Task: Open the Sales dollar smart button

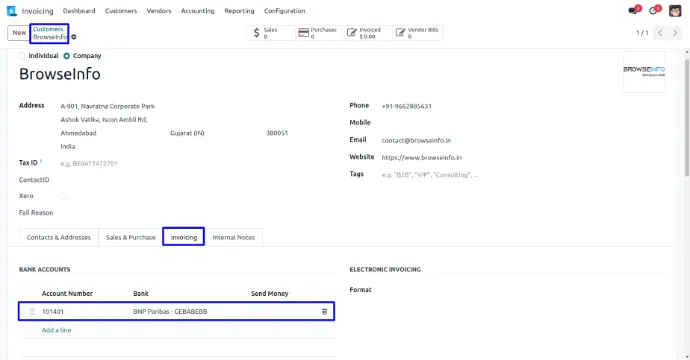Action: point(271,33)
